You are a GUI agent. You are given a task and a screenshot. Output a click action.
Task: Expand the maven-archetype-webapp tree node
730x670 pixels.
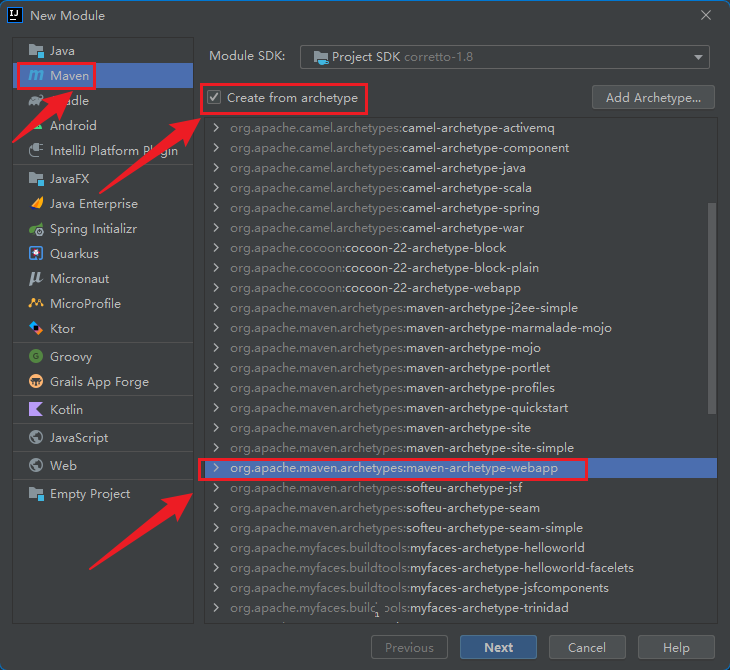click(x=215, y=468)
